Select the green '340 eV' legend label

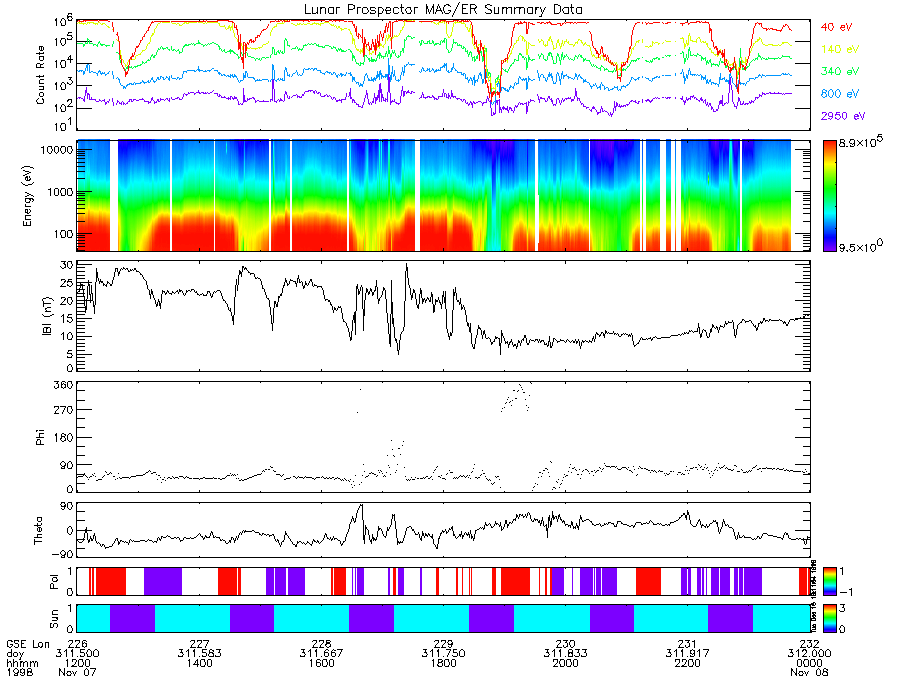tap(840, 71)
